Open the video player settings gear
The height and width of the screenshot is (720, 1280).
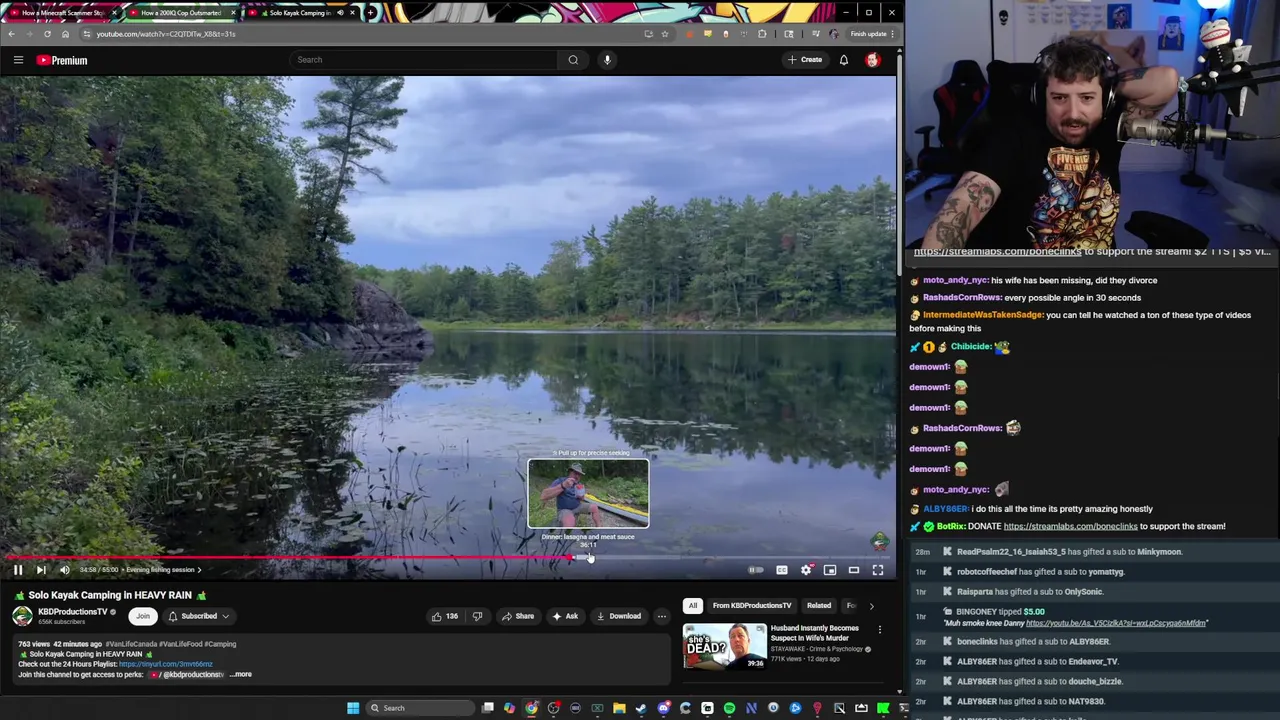pyautogui.click(x=806, y=570)
